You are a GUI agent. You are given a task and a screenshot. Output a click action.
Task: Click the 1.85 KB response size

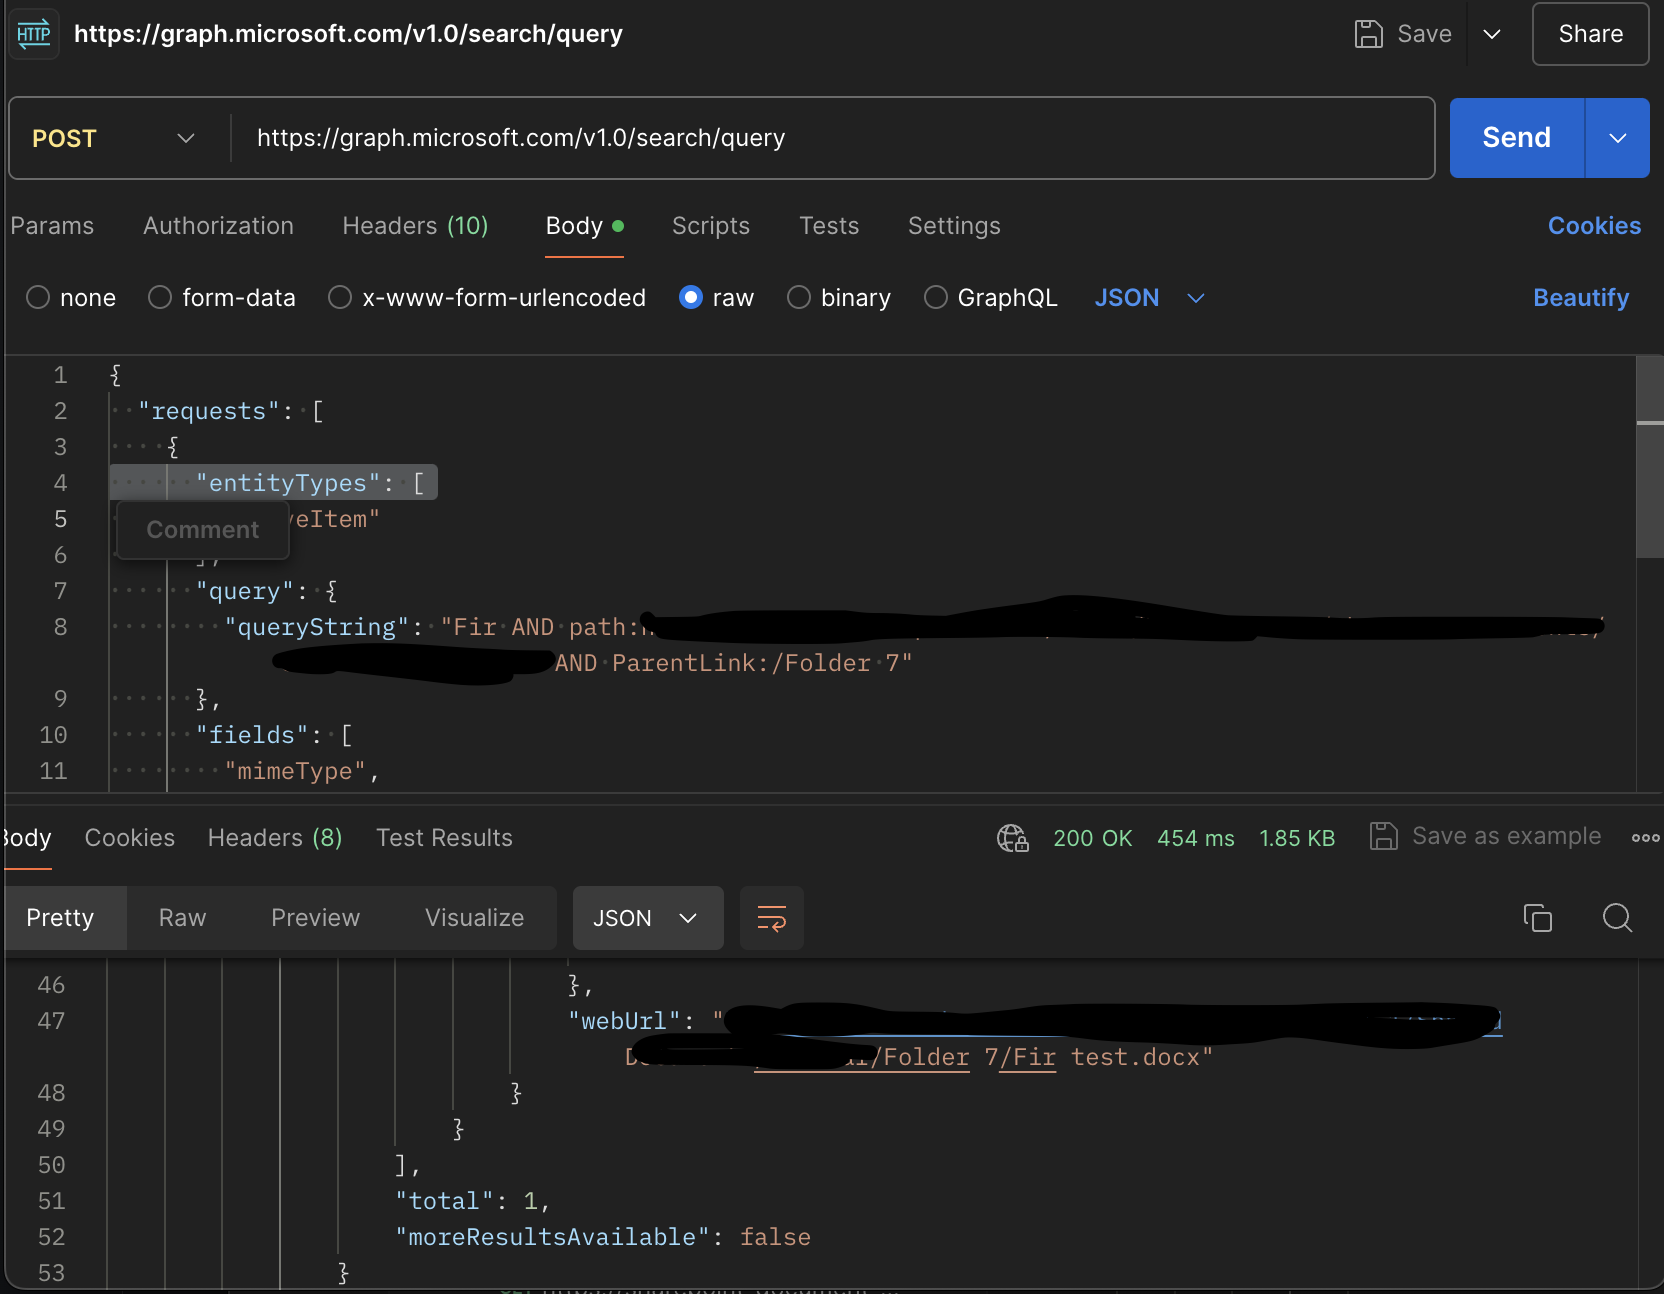click(1297, 838)
